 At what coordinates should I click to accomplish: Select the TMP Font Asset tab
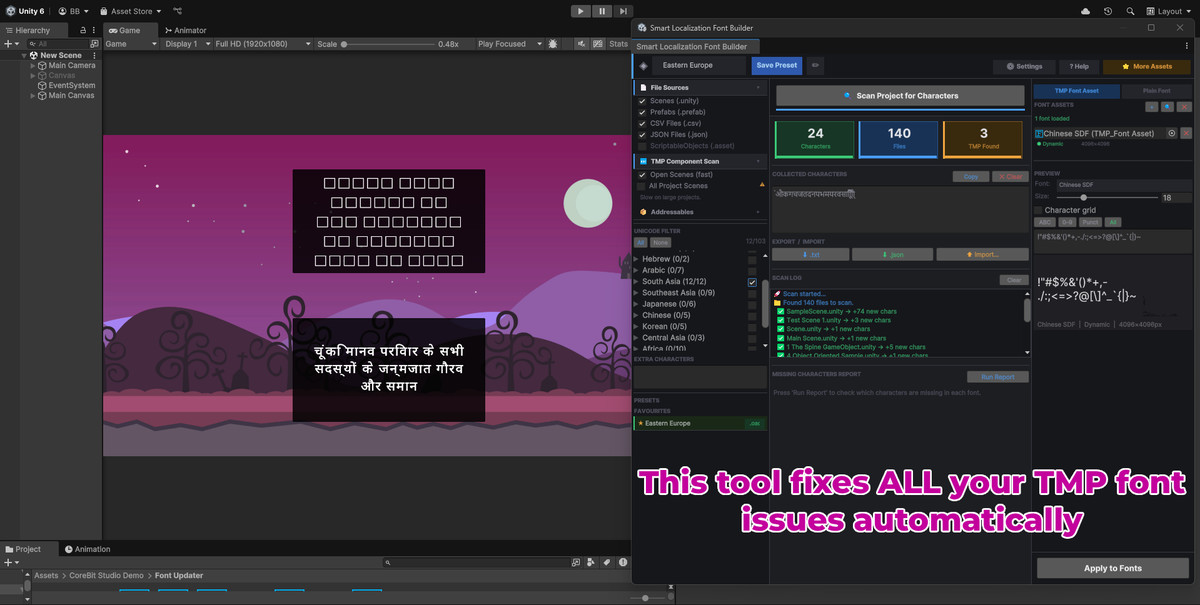1076,91
